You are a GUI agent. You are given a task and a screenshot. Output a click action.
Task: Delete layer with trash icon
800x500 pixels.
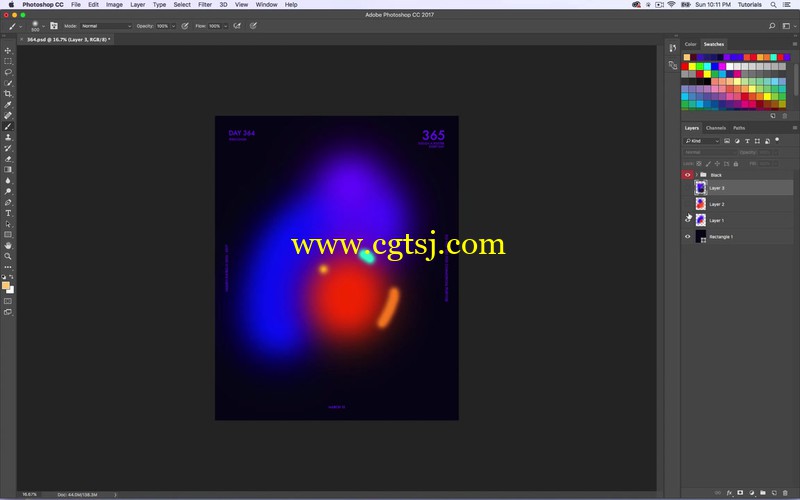point(785,493)
